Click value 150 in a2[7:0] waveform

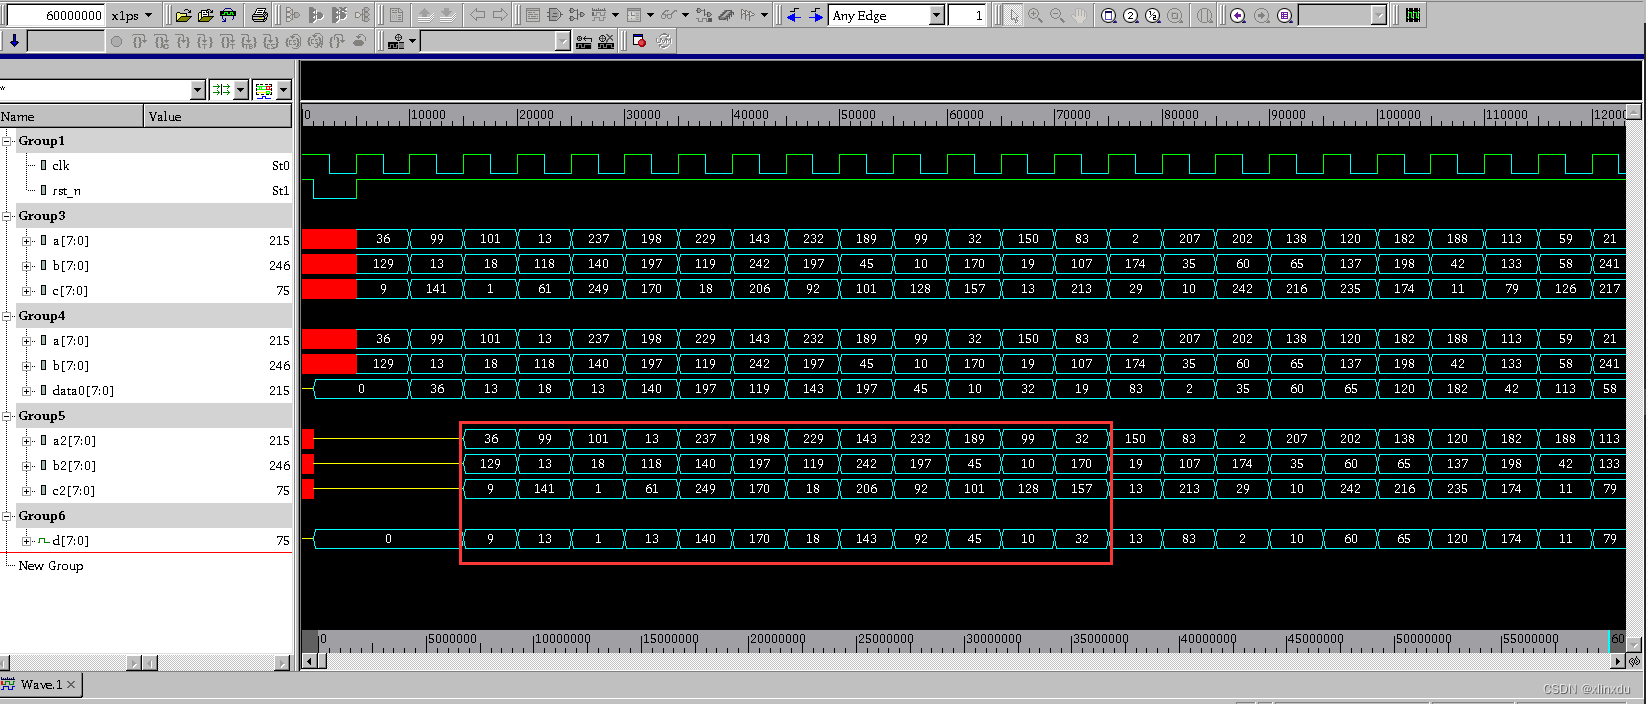[x=1135, y=439]
